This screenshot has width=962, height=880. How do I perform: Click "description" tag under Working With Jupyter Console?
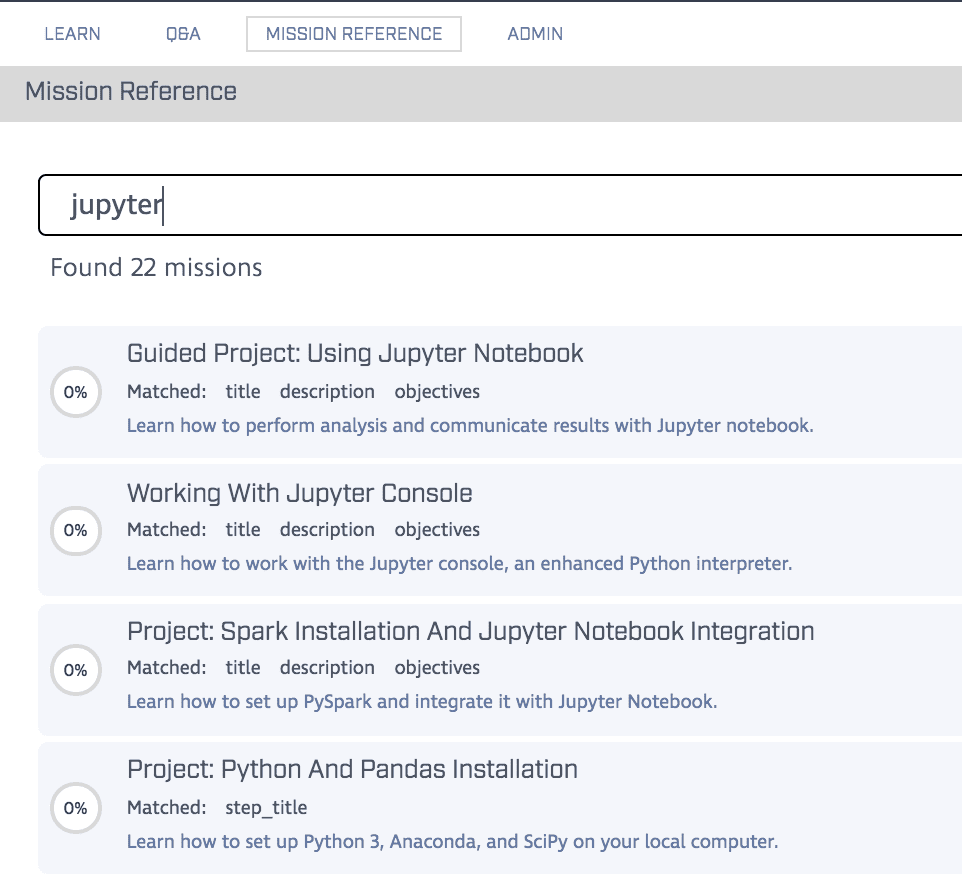(x=327, y=529)
